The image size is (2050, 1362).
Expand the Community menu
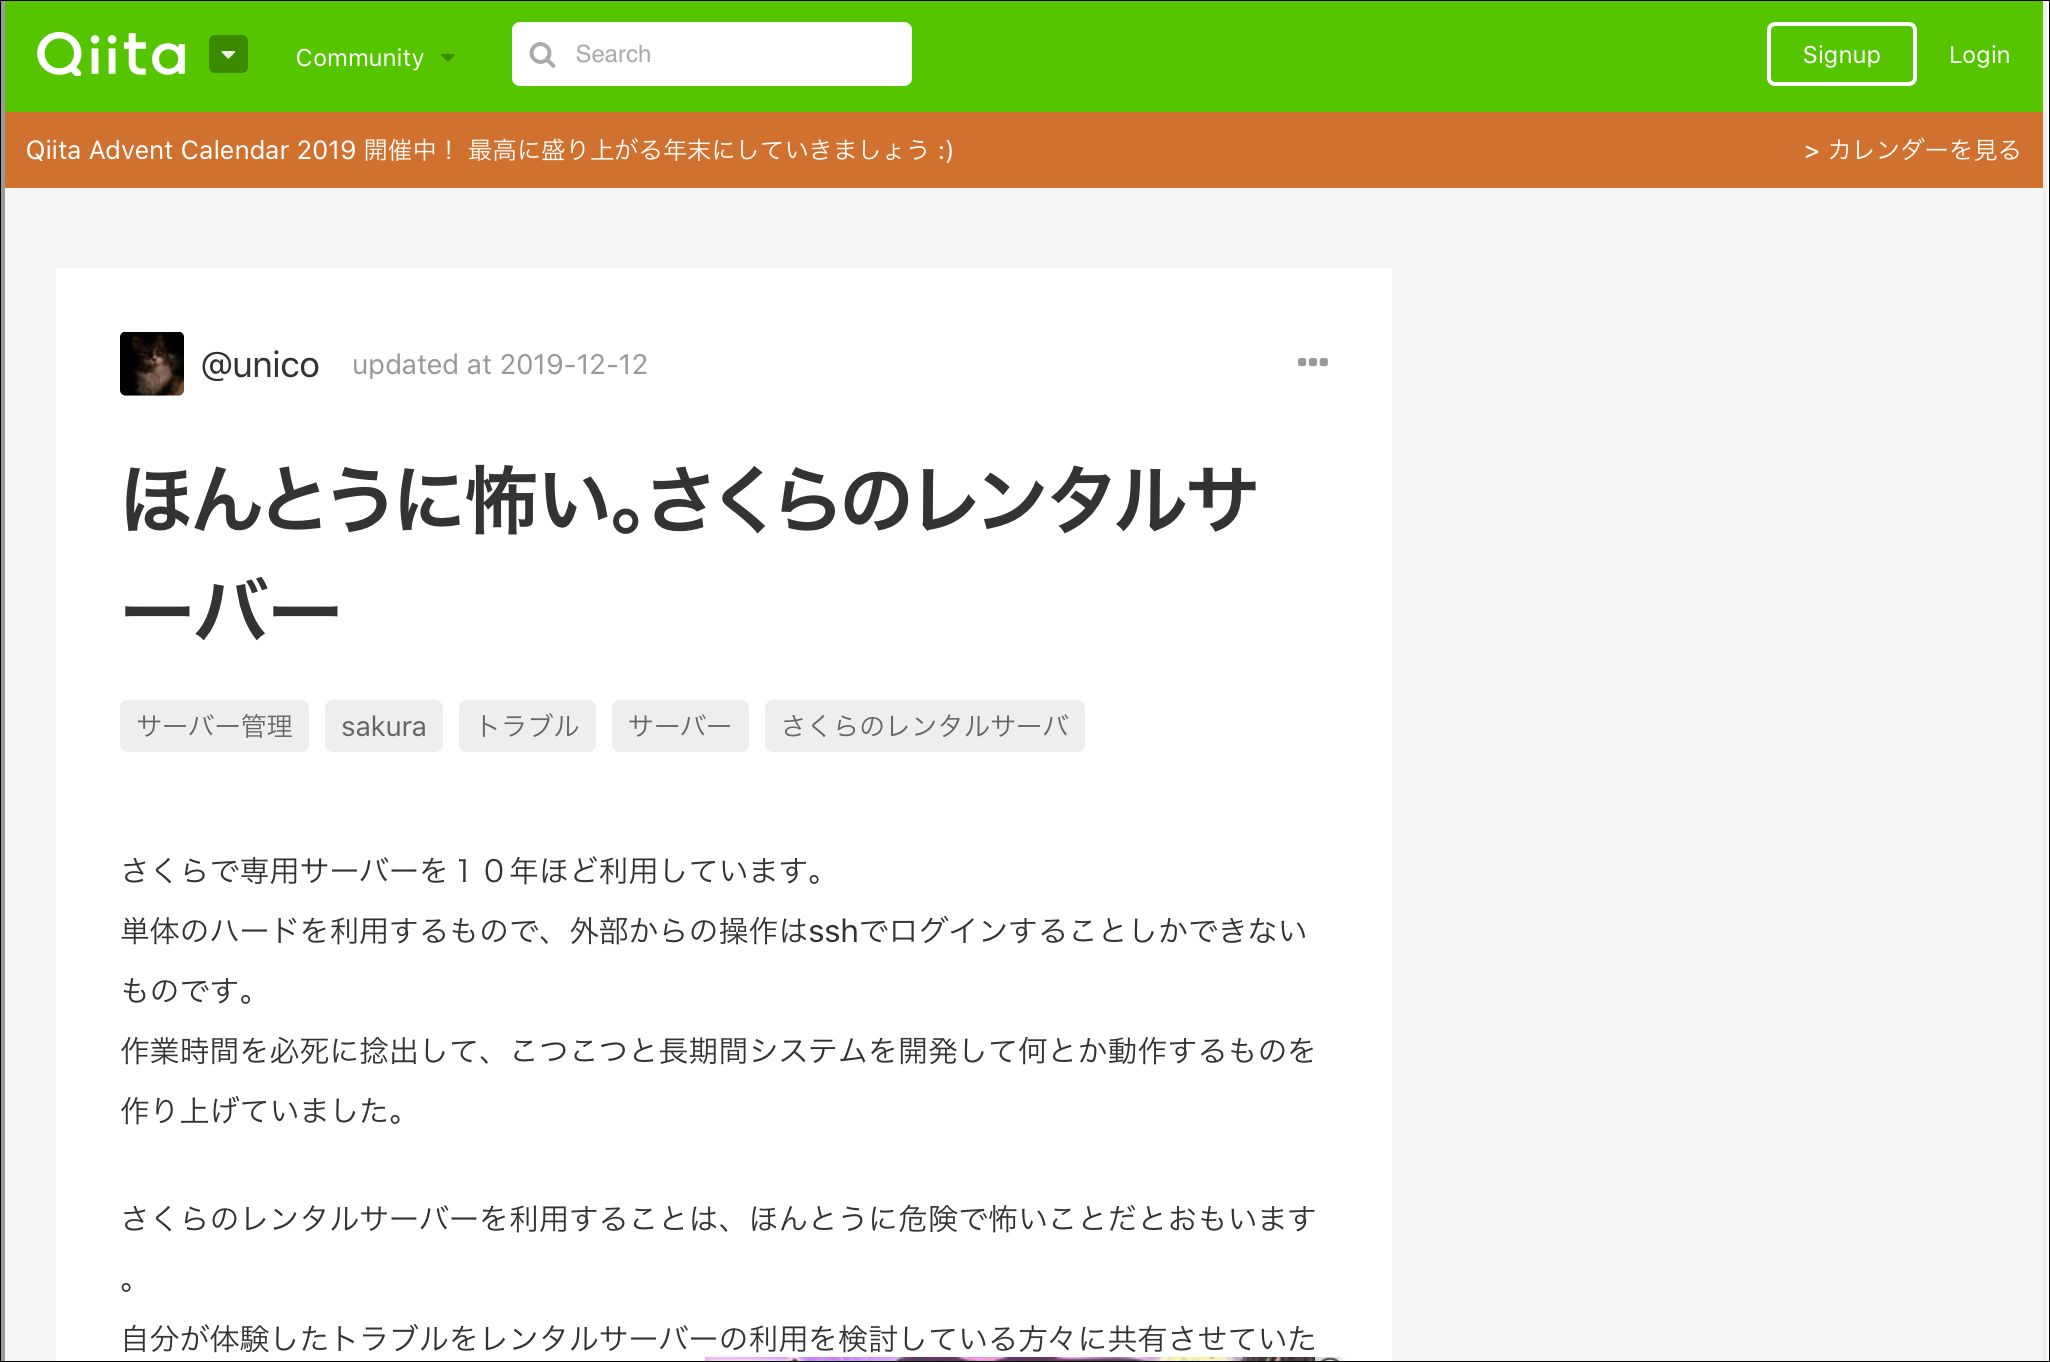[x=375, y=58]
